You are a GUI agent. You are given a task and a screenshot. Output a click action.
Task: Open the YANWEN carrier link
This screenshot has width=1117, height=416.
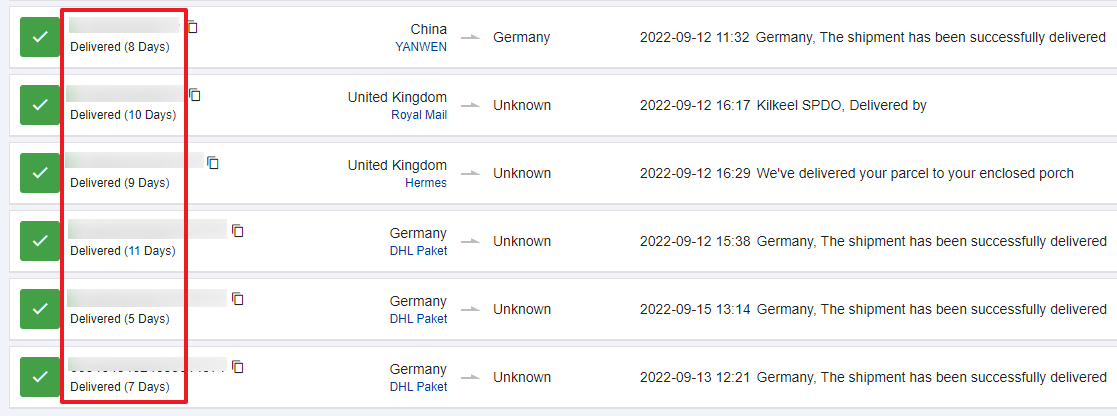coord(421,46)
